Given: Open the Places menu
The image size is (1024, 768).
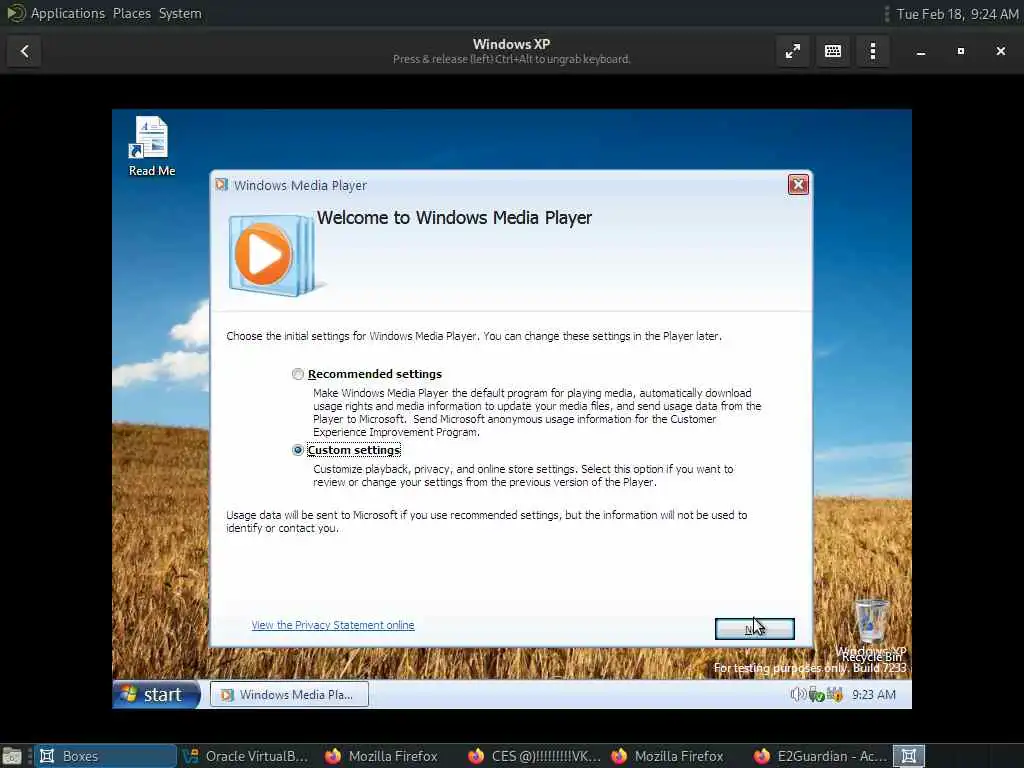Looking at the screenshot, I should pyautogui.click(x=132, y=13).
